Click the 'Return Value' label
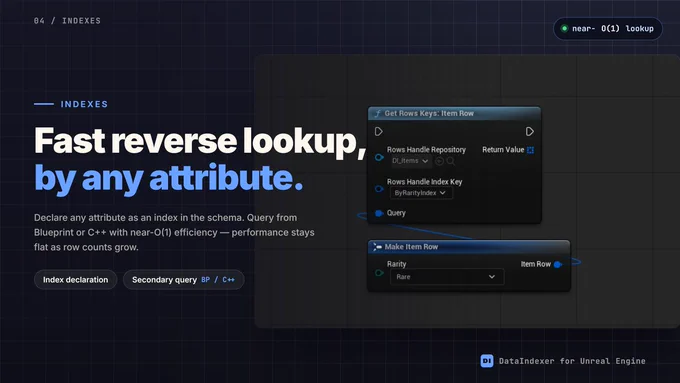The image size is (680, 383). click(503, 150)
